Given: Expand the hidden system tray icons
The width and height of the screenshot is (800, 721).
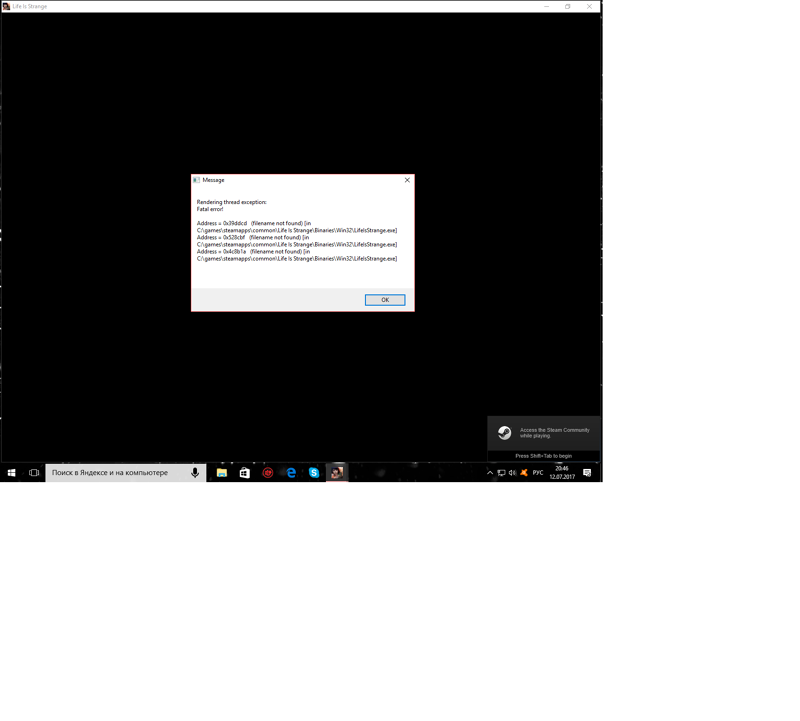Looking at the screenshot, I should pyautogui.click(x=490, y=473).
